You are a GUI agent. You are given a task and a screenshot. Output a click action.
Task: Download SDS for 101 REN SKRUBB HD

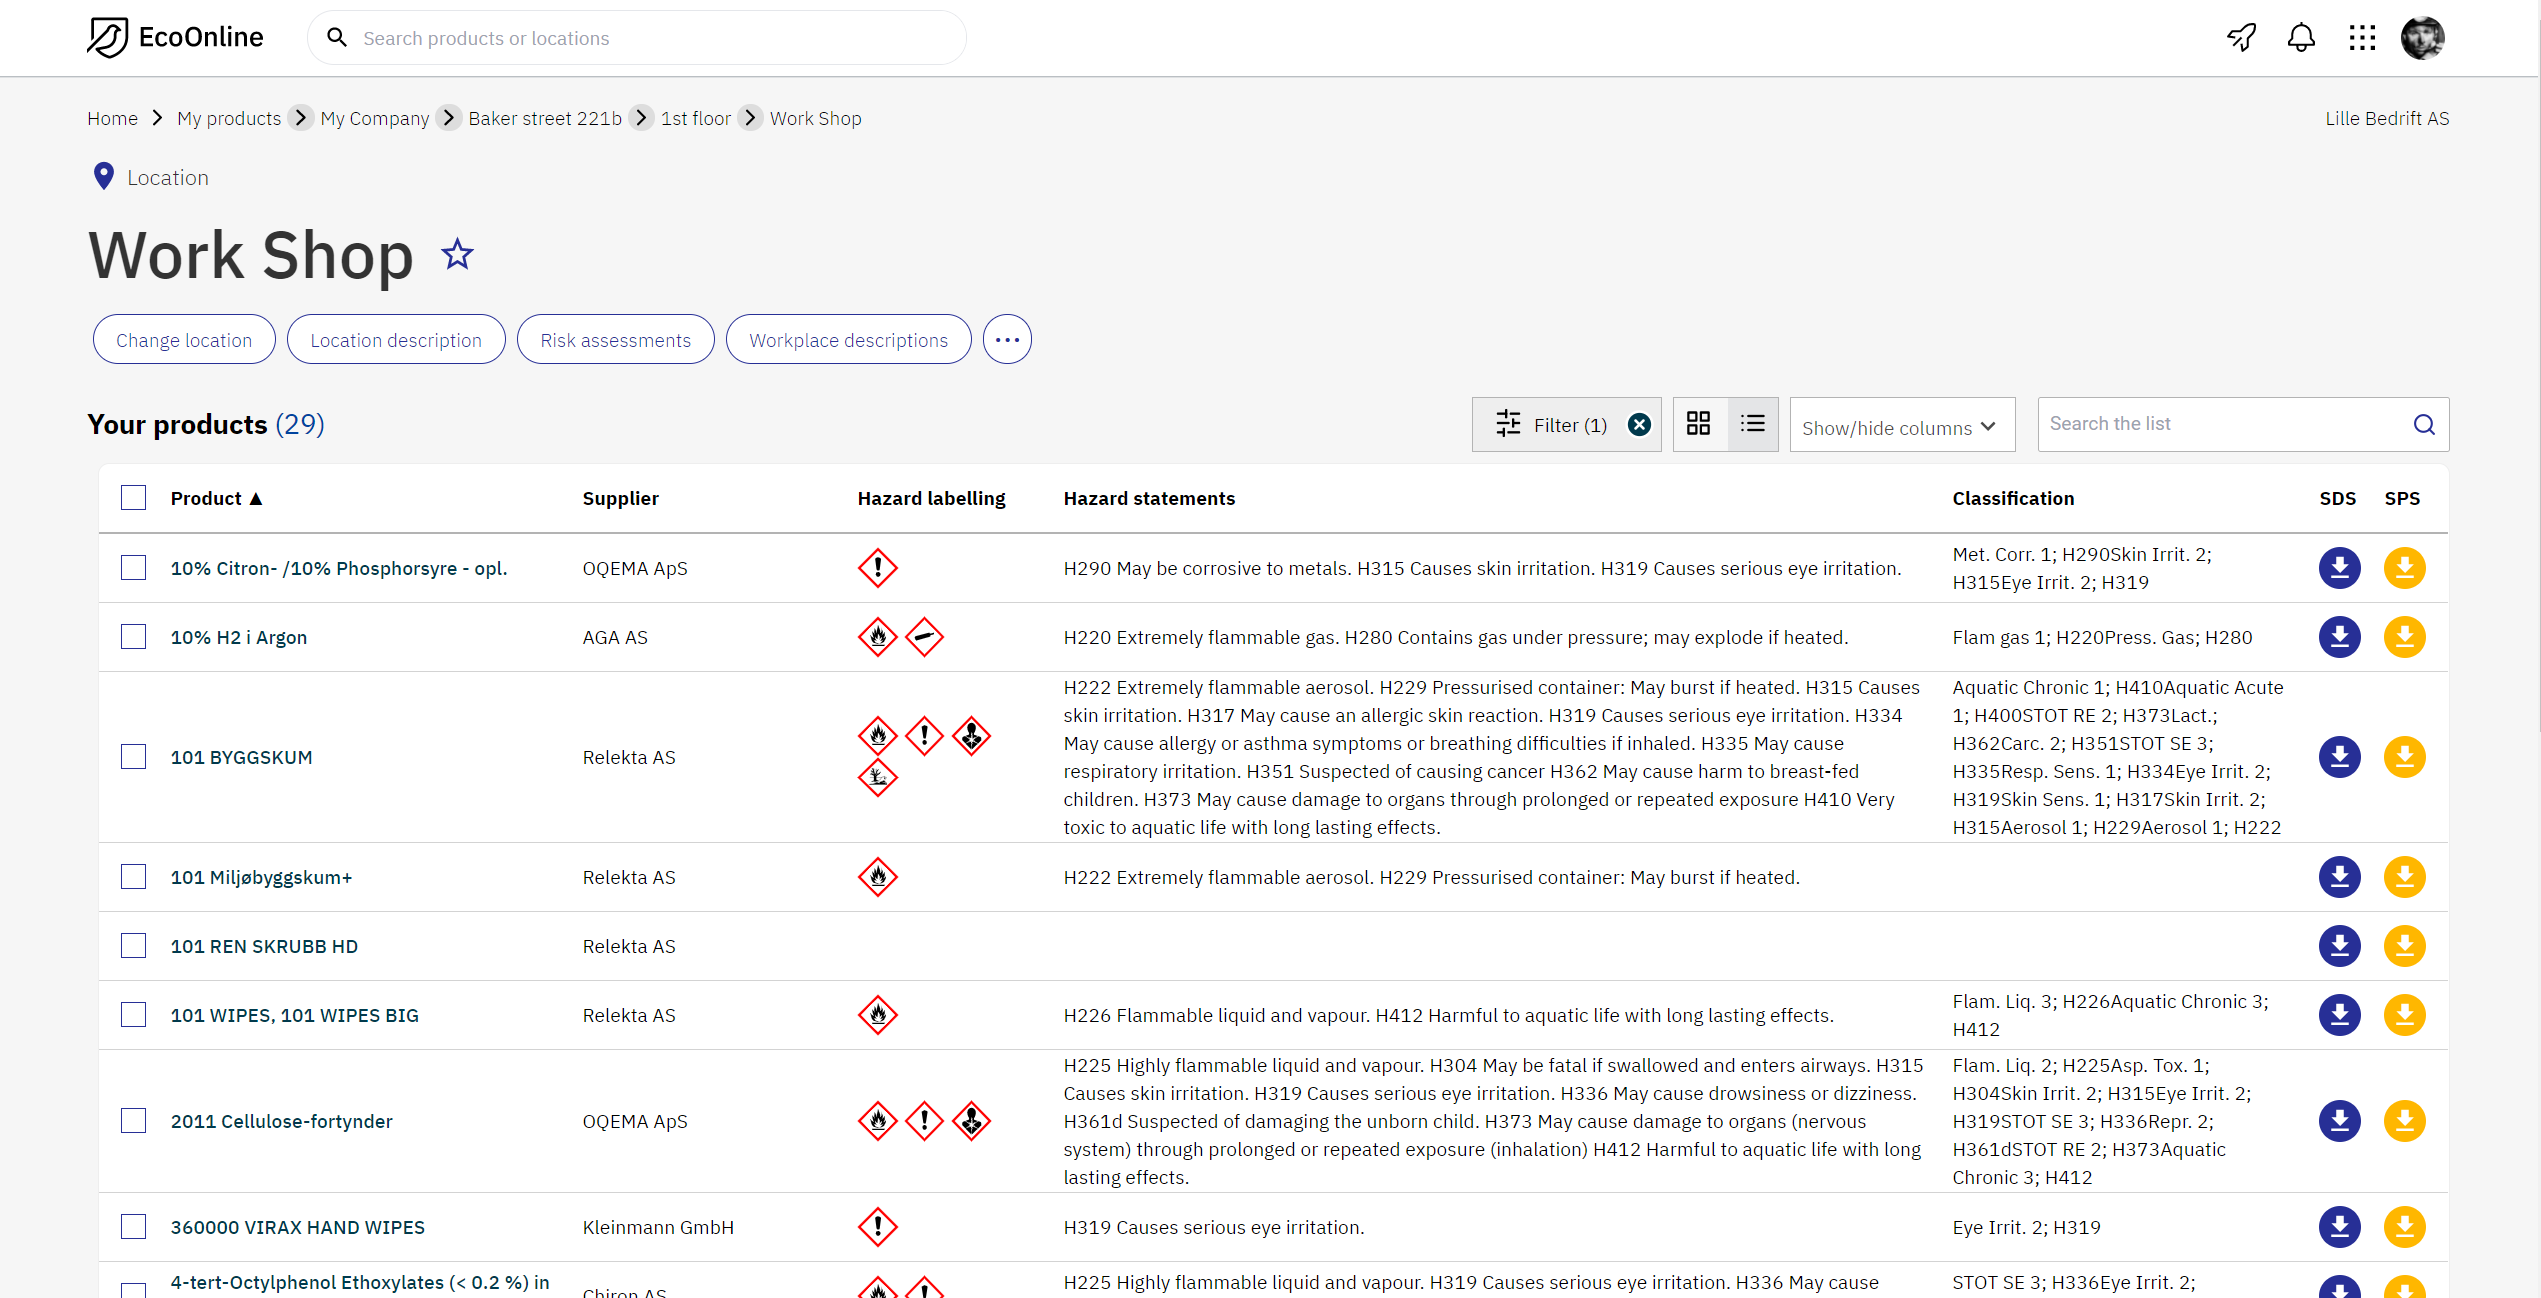point(2339,946)
